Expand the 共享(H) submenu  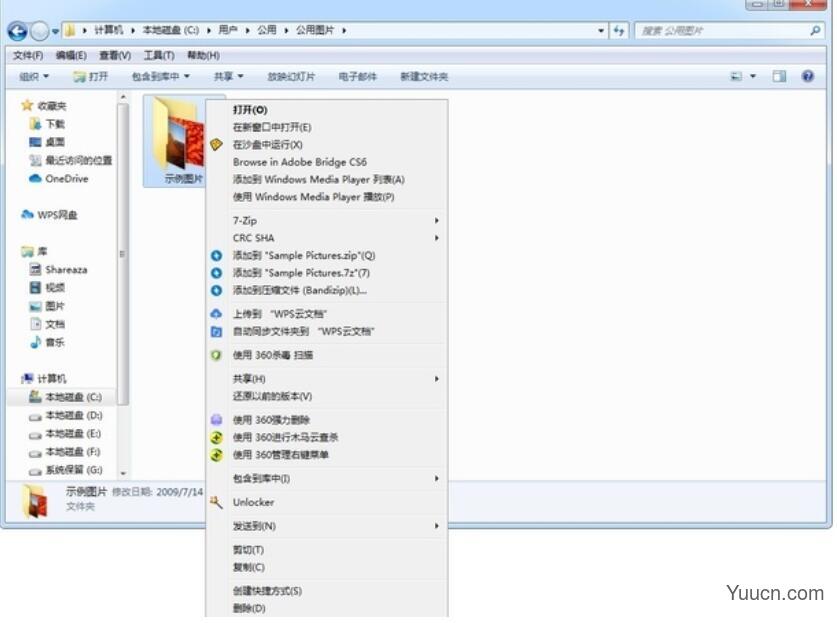coord(327,378)
